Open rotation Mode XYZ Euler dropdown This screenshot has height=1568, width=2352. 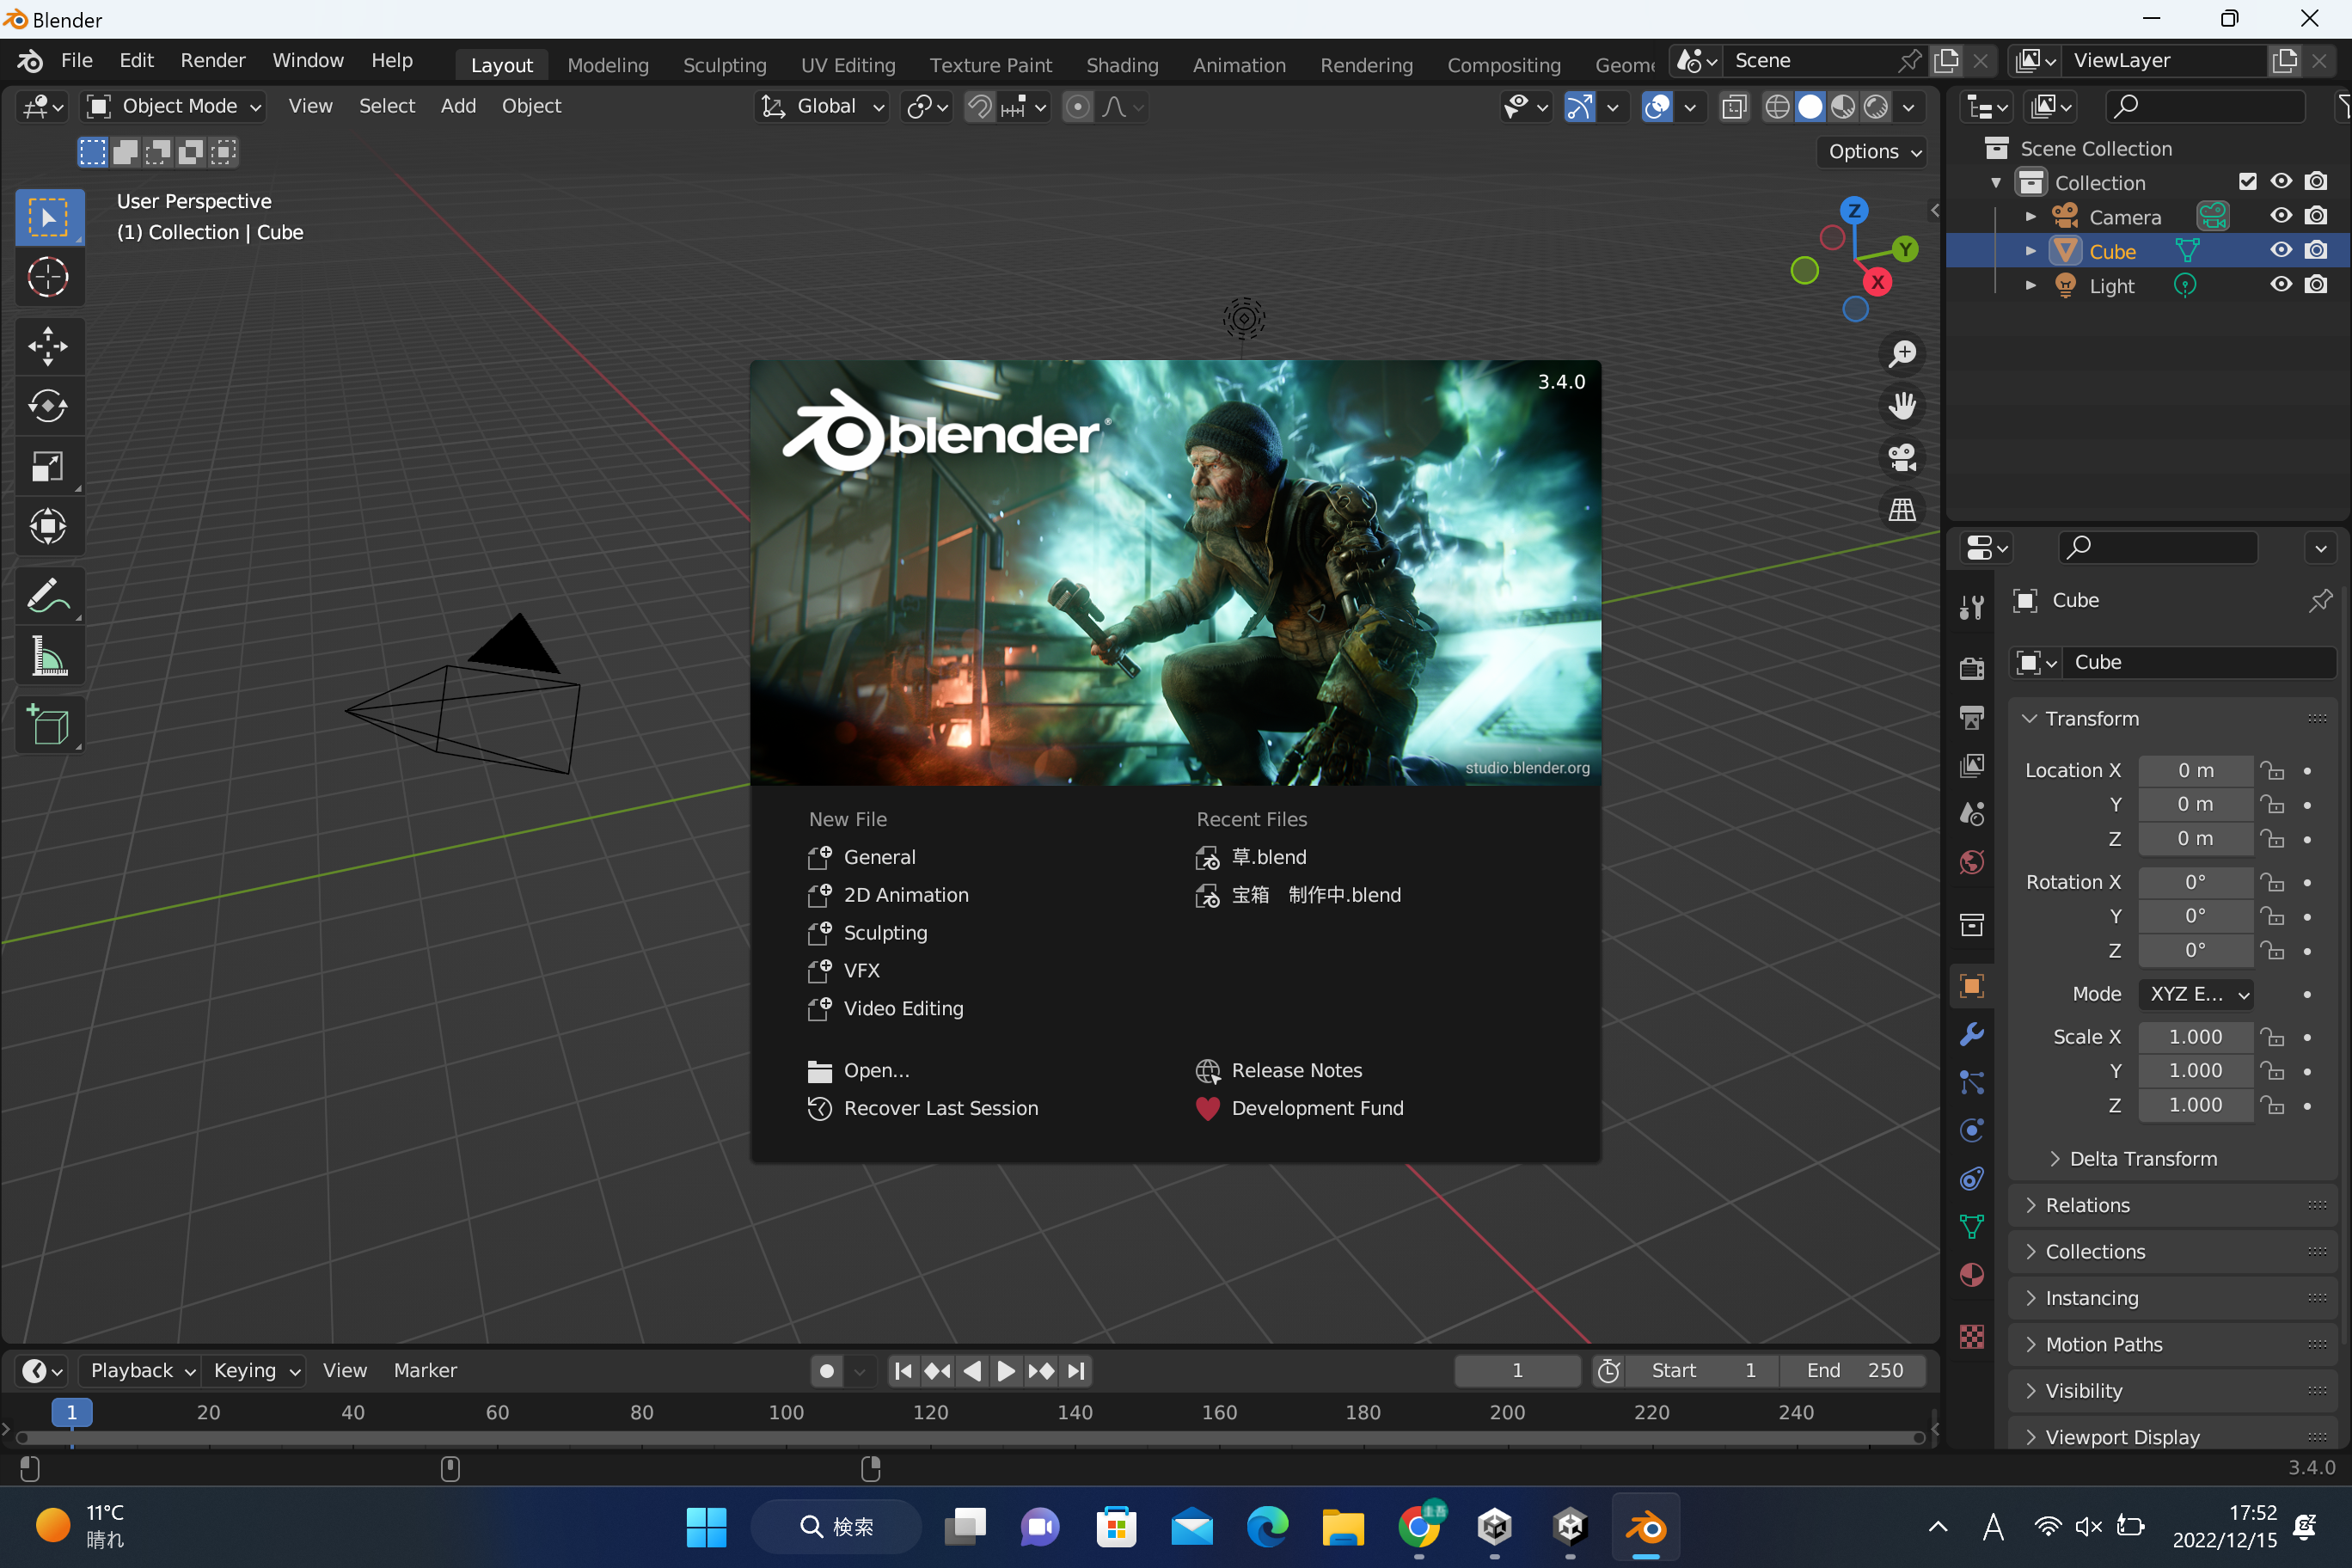(x=2196, y=994)
